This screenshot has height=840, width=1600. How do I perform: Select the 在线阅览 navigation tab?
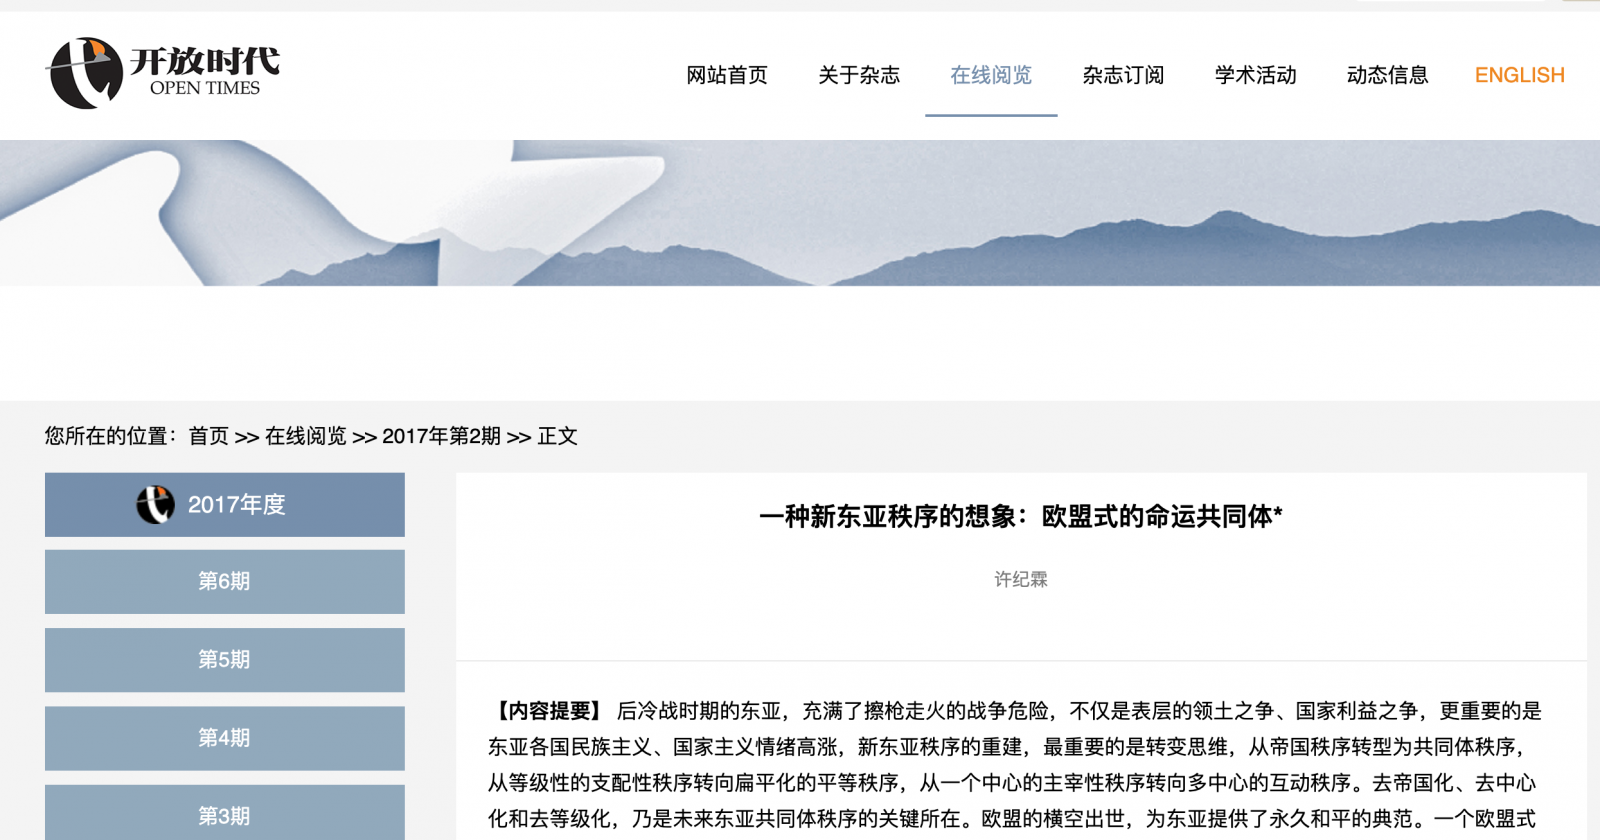coord(990,75)
